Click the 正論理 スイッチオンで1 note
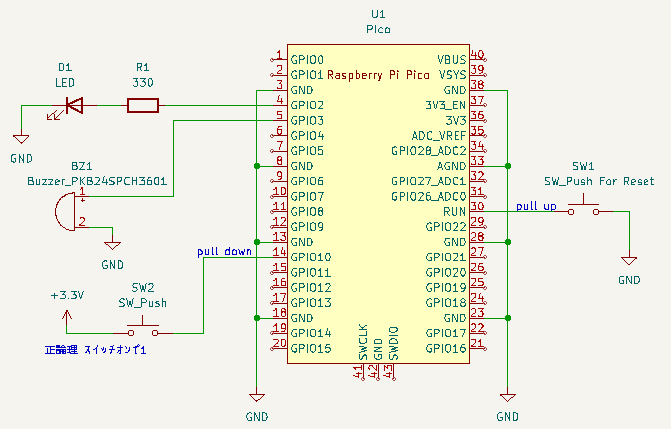The width and height of the screenshot is (671, 429). click(95, 350)
